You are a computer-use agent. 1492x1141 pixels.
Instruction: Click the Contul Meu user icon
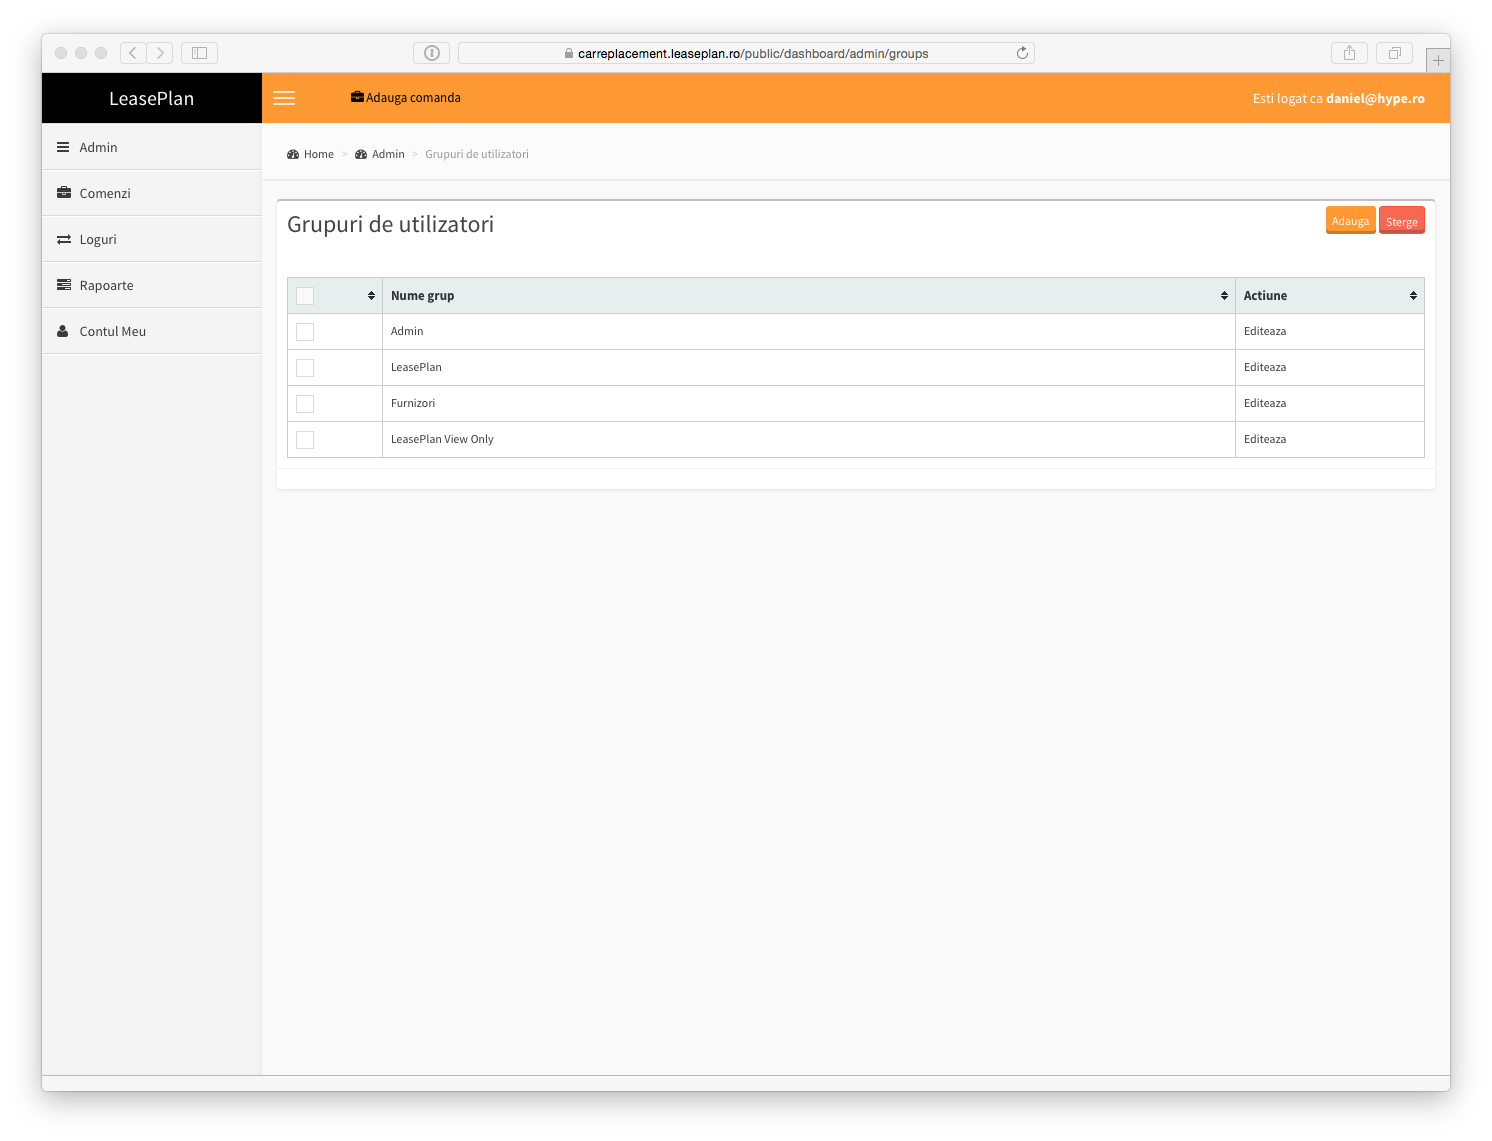click(x=63, y=331)
